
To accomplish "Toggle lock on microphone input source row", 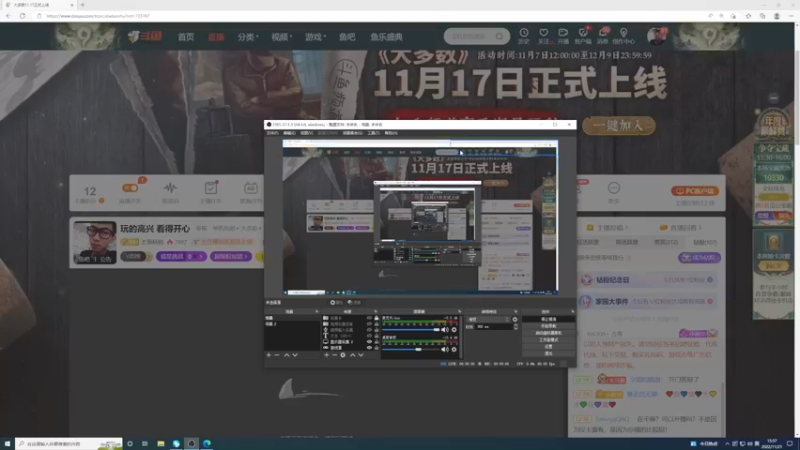I will pos(377,330).
